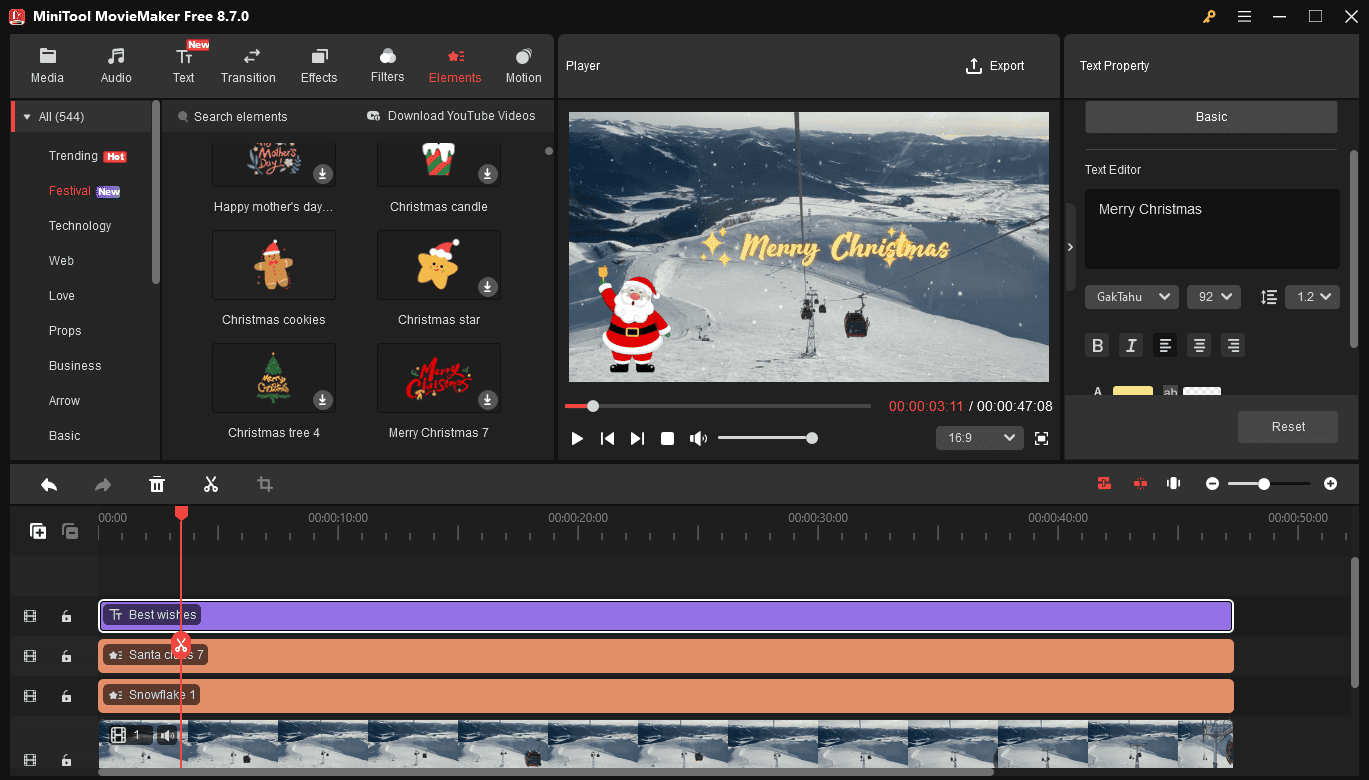The width and height of the screenshot is (1369, 780).
Task: Delete selected clip with trash icon
Action: (157, 484)
